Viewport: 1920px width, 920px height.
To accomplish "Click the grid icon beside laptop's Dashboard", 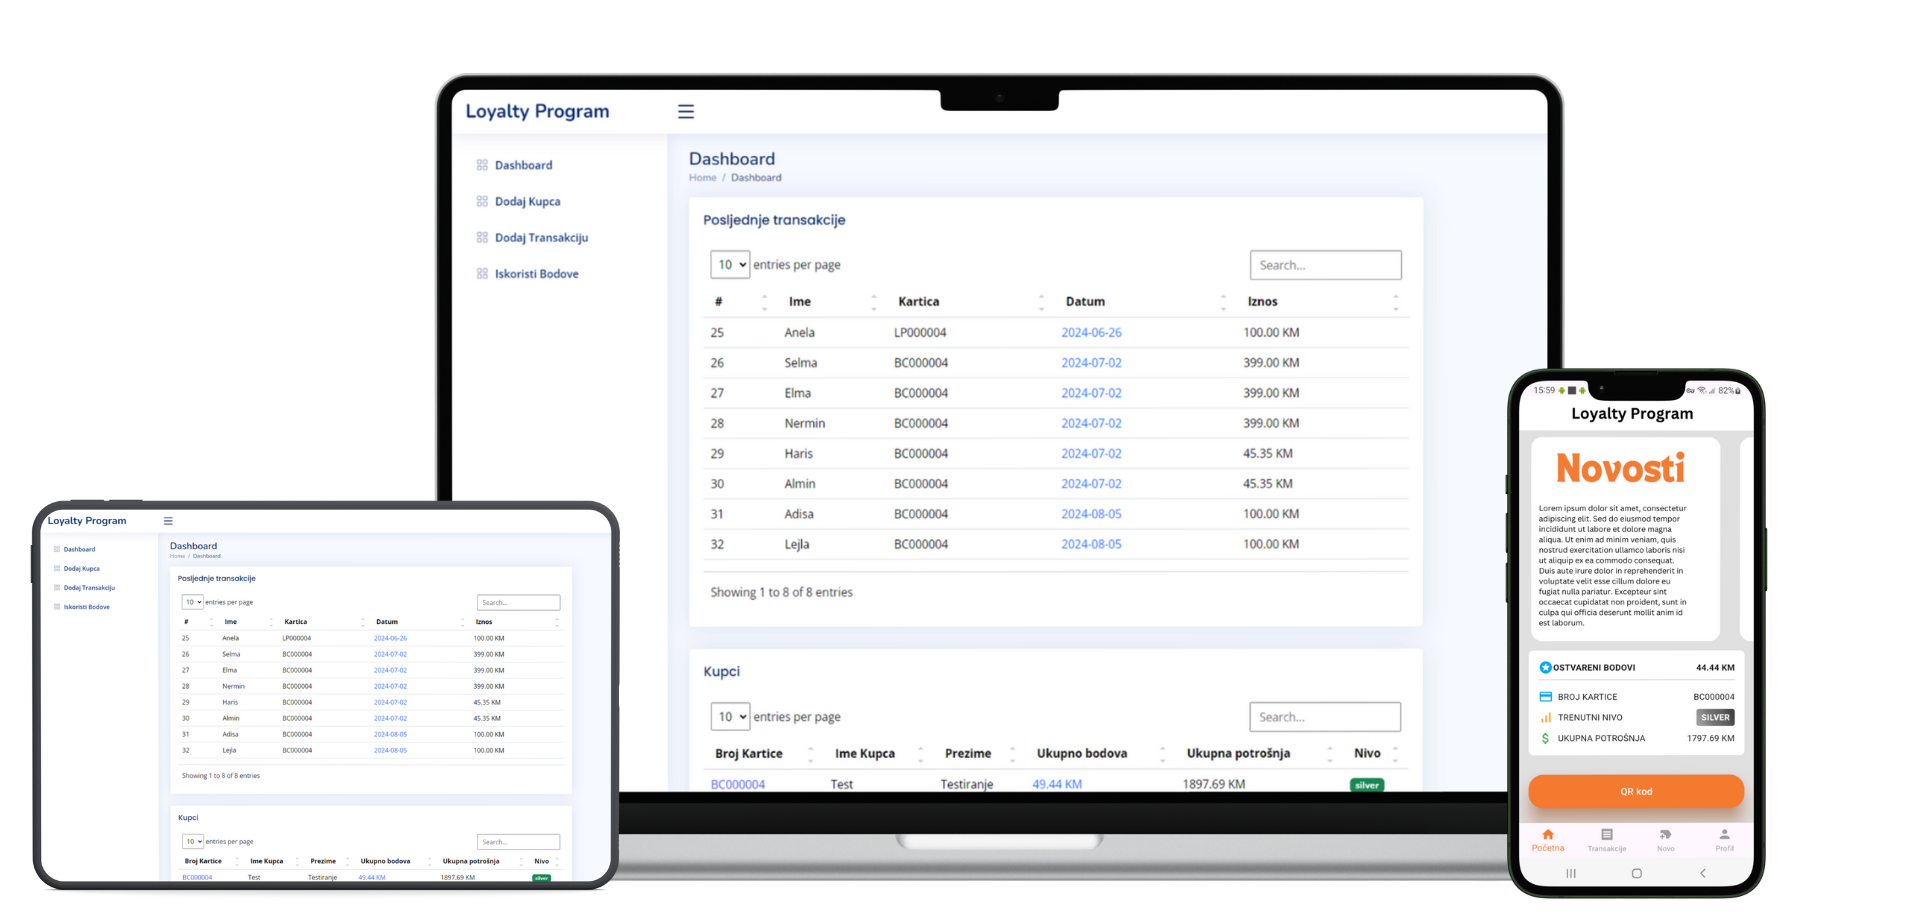I will point(482,165).
